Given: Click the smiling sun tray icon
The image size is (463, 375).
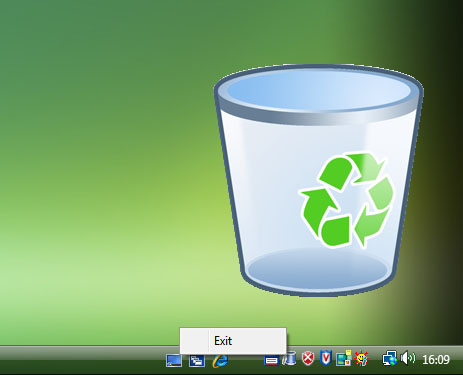Looking at the screenshot, I should 361,358.
